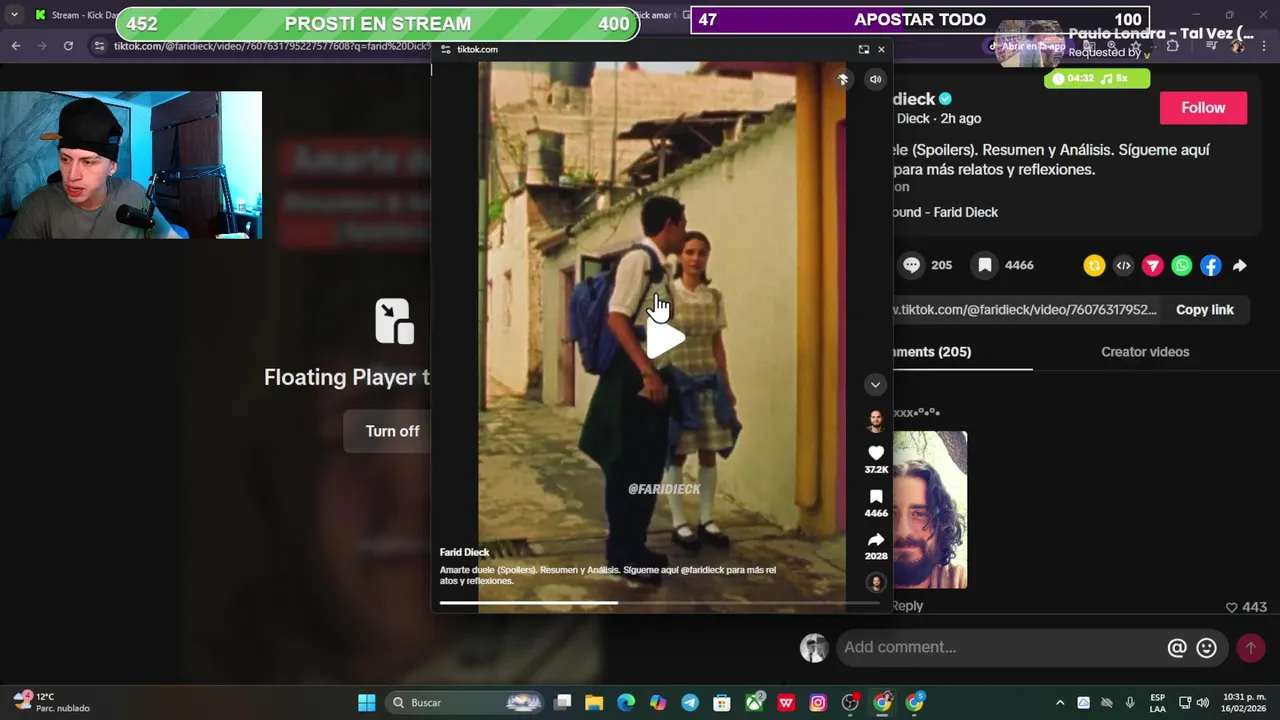This screenshot has width=1280, height=720.
Task: View site information icon in address bar
Action: pyautogui.click(x=99, y=46)
